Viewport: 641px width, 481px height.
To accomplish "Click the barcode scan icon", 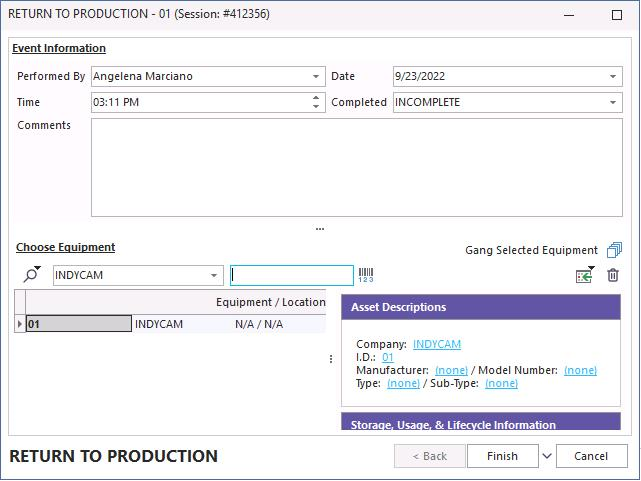I will coord(366,275).
